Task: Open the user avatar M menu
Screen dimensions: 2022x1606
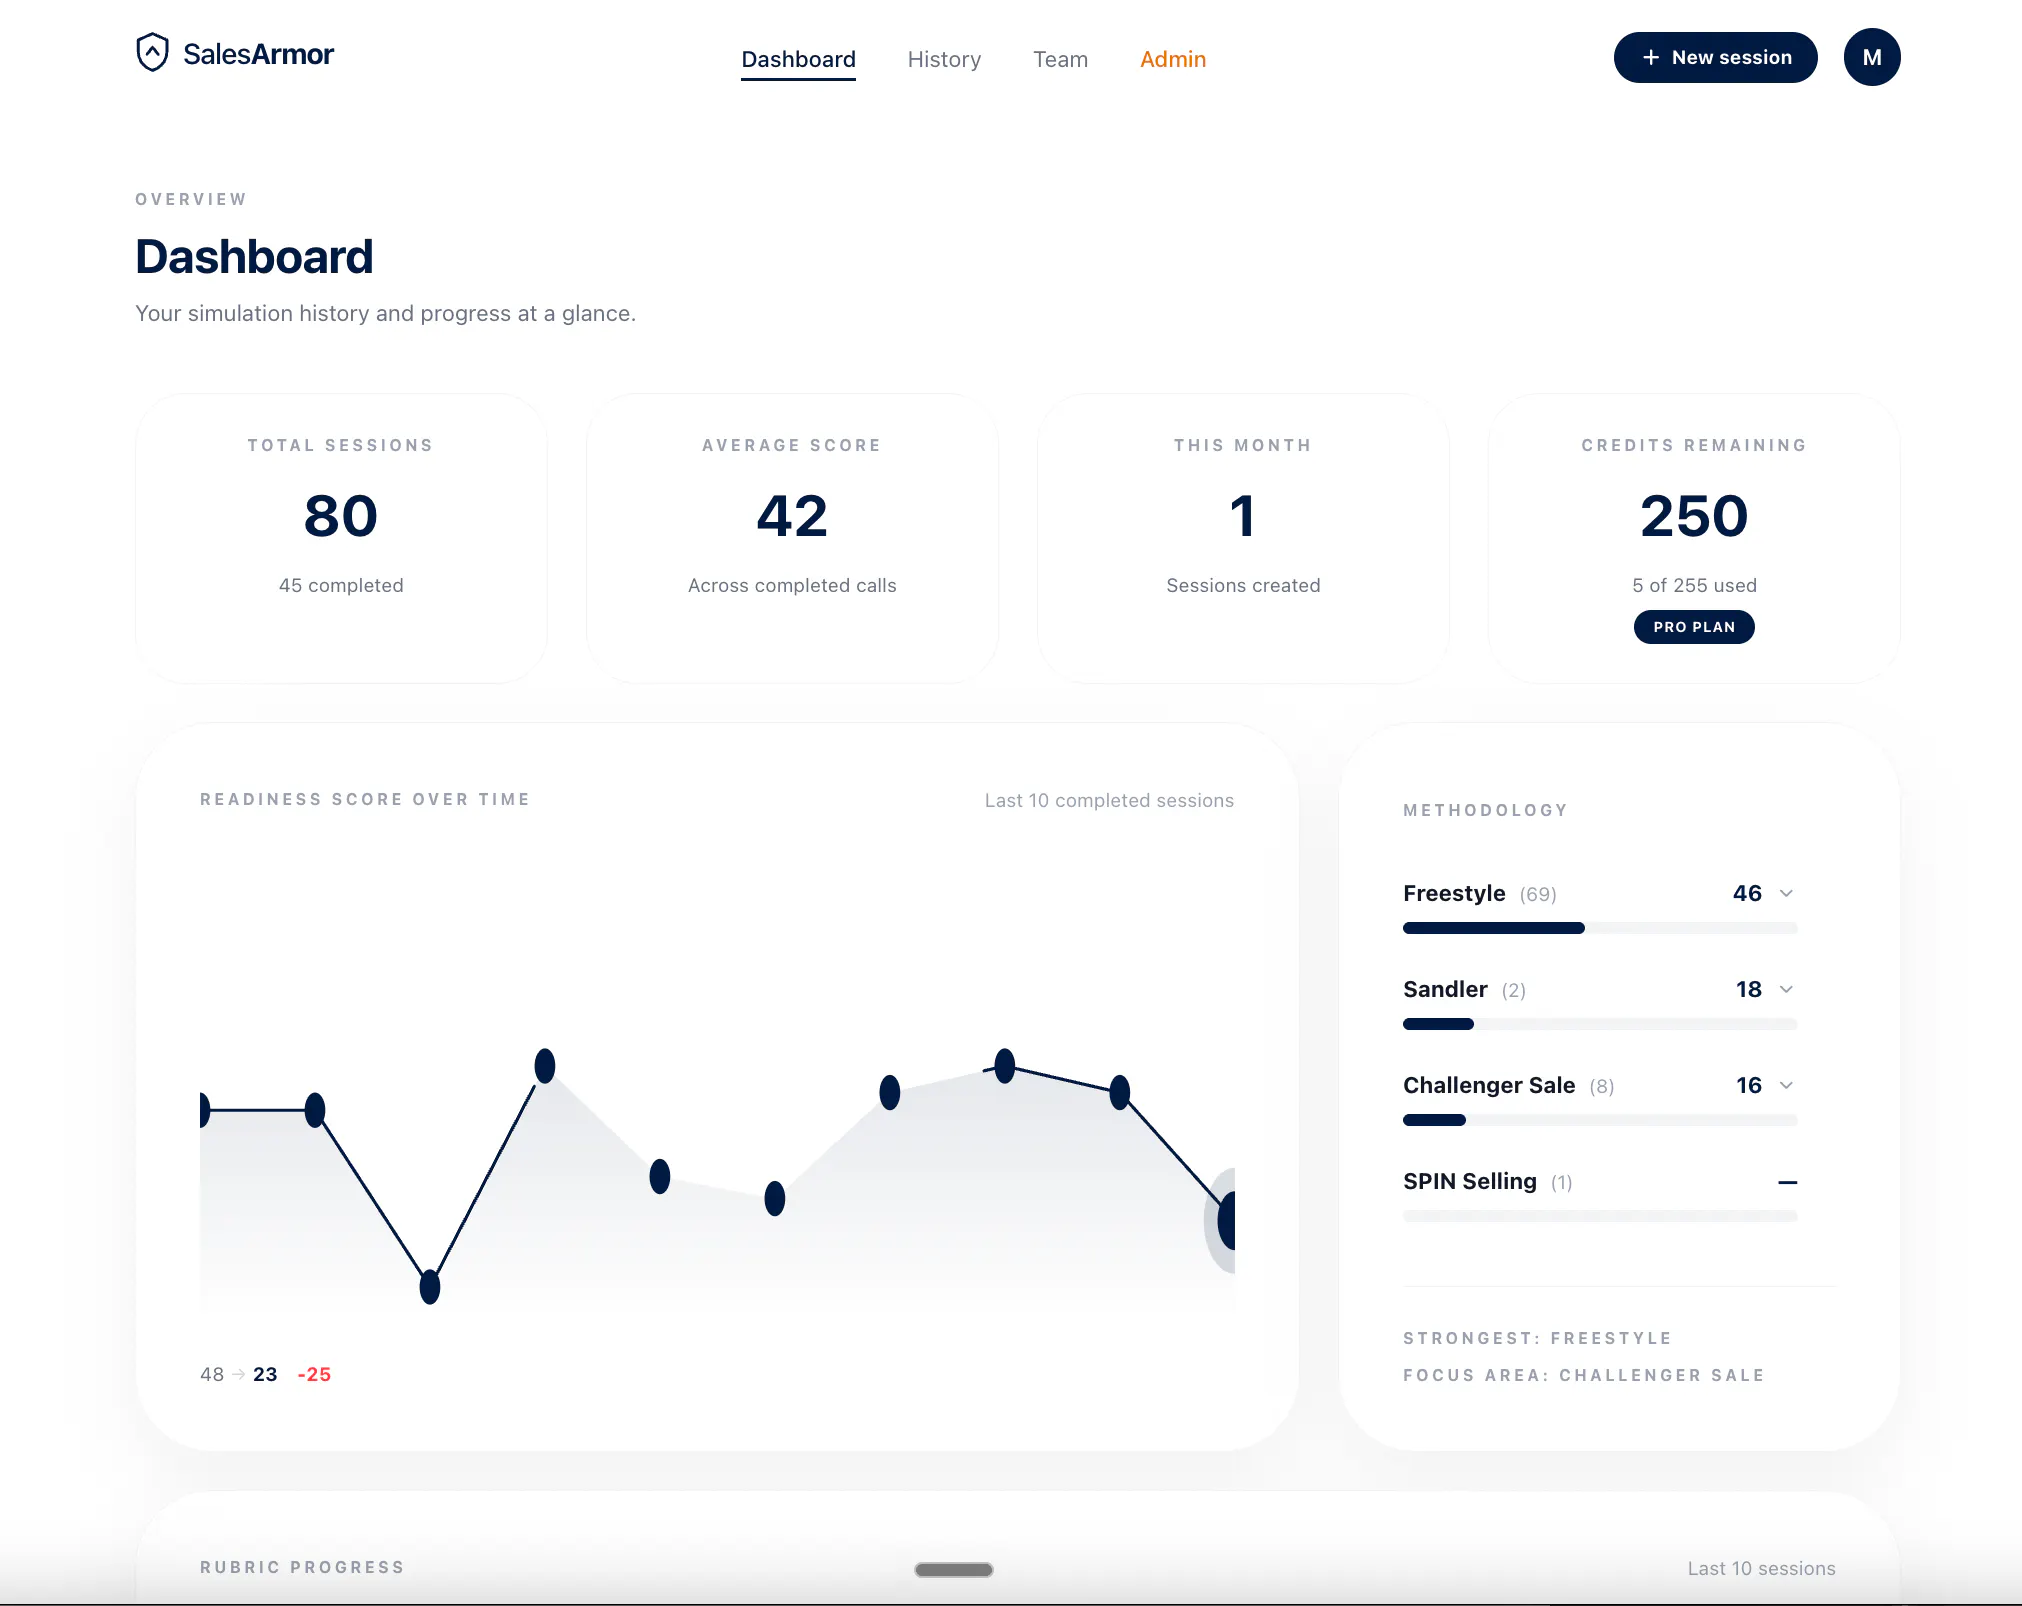Action: pyautogui.click(x=1872, y=57)
